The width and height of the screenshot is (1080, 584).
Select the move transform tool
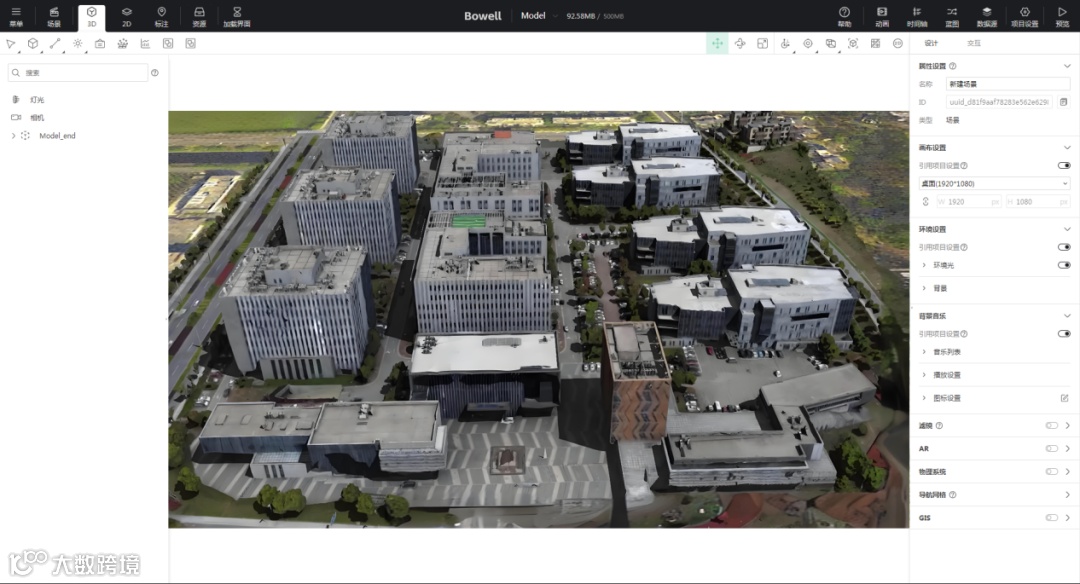coord(717,43)
